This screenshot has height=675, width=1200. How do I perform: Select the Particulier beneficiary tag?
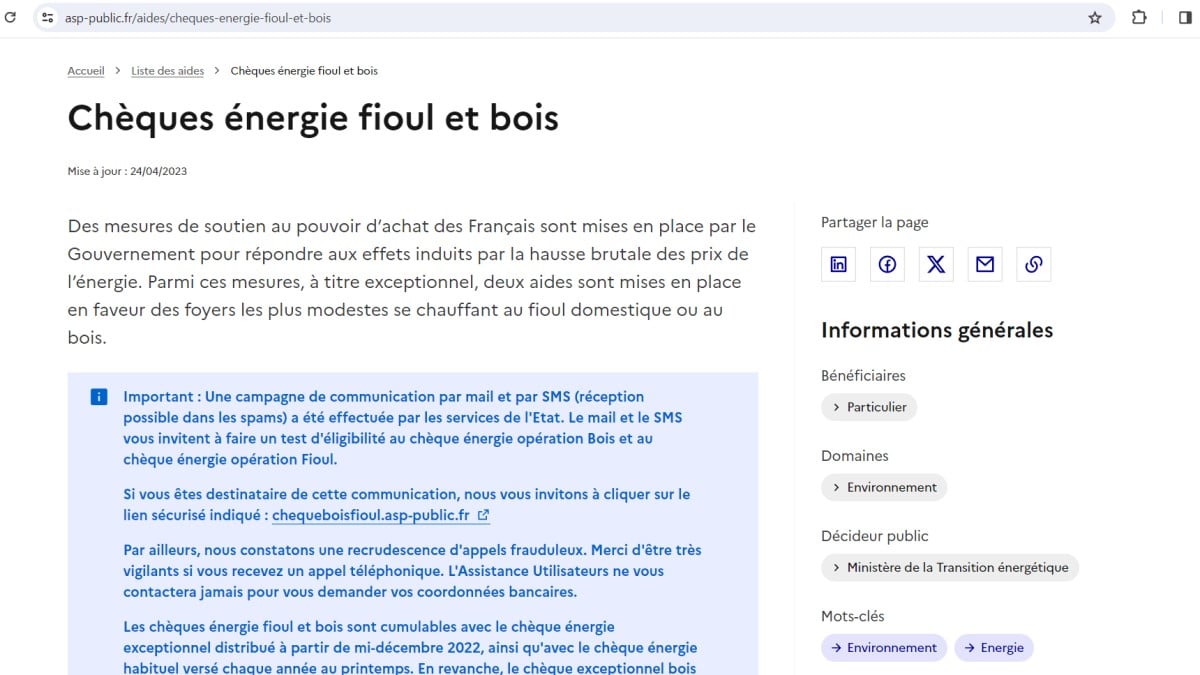click(x=869, y=407)
